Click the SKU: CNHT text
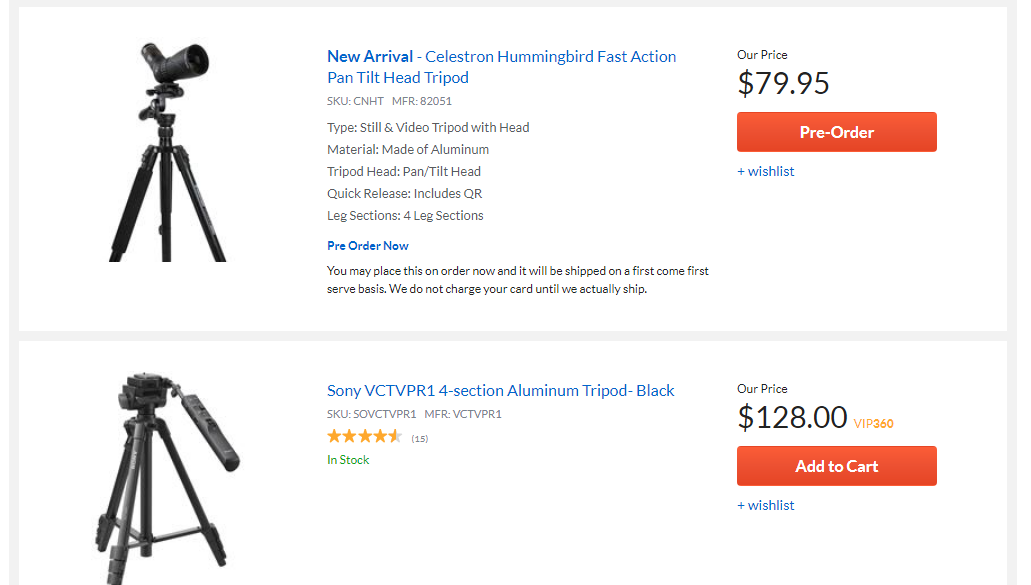1031x585 pixels. [354, 101]
